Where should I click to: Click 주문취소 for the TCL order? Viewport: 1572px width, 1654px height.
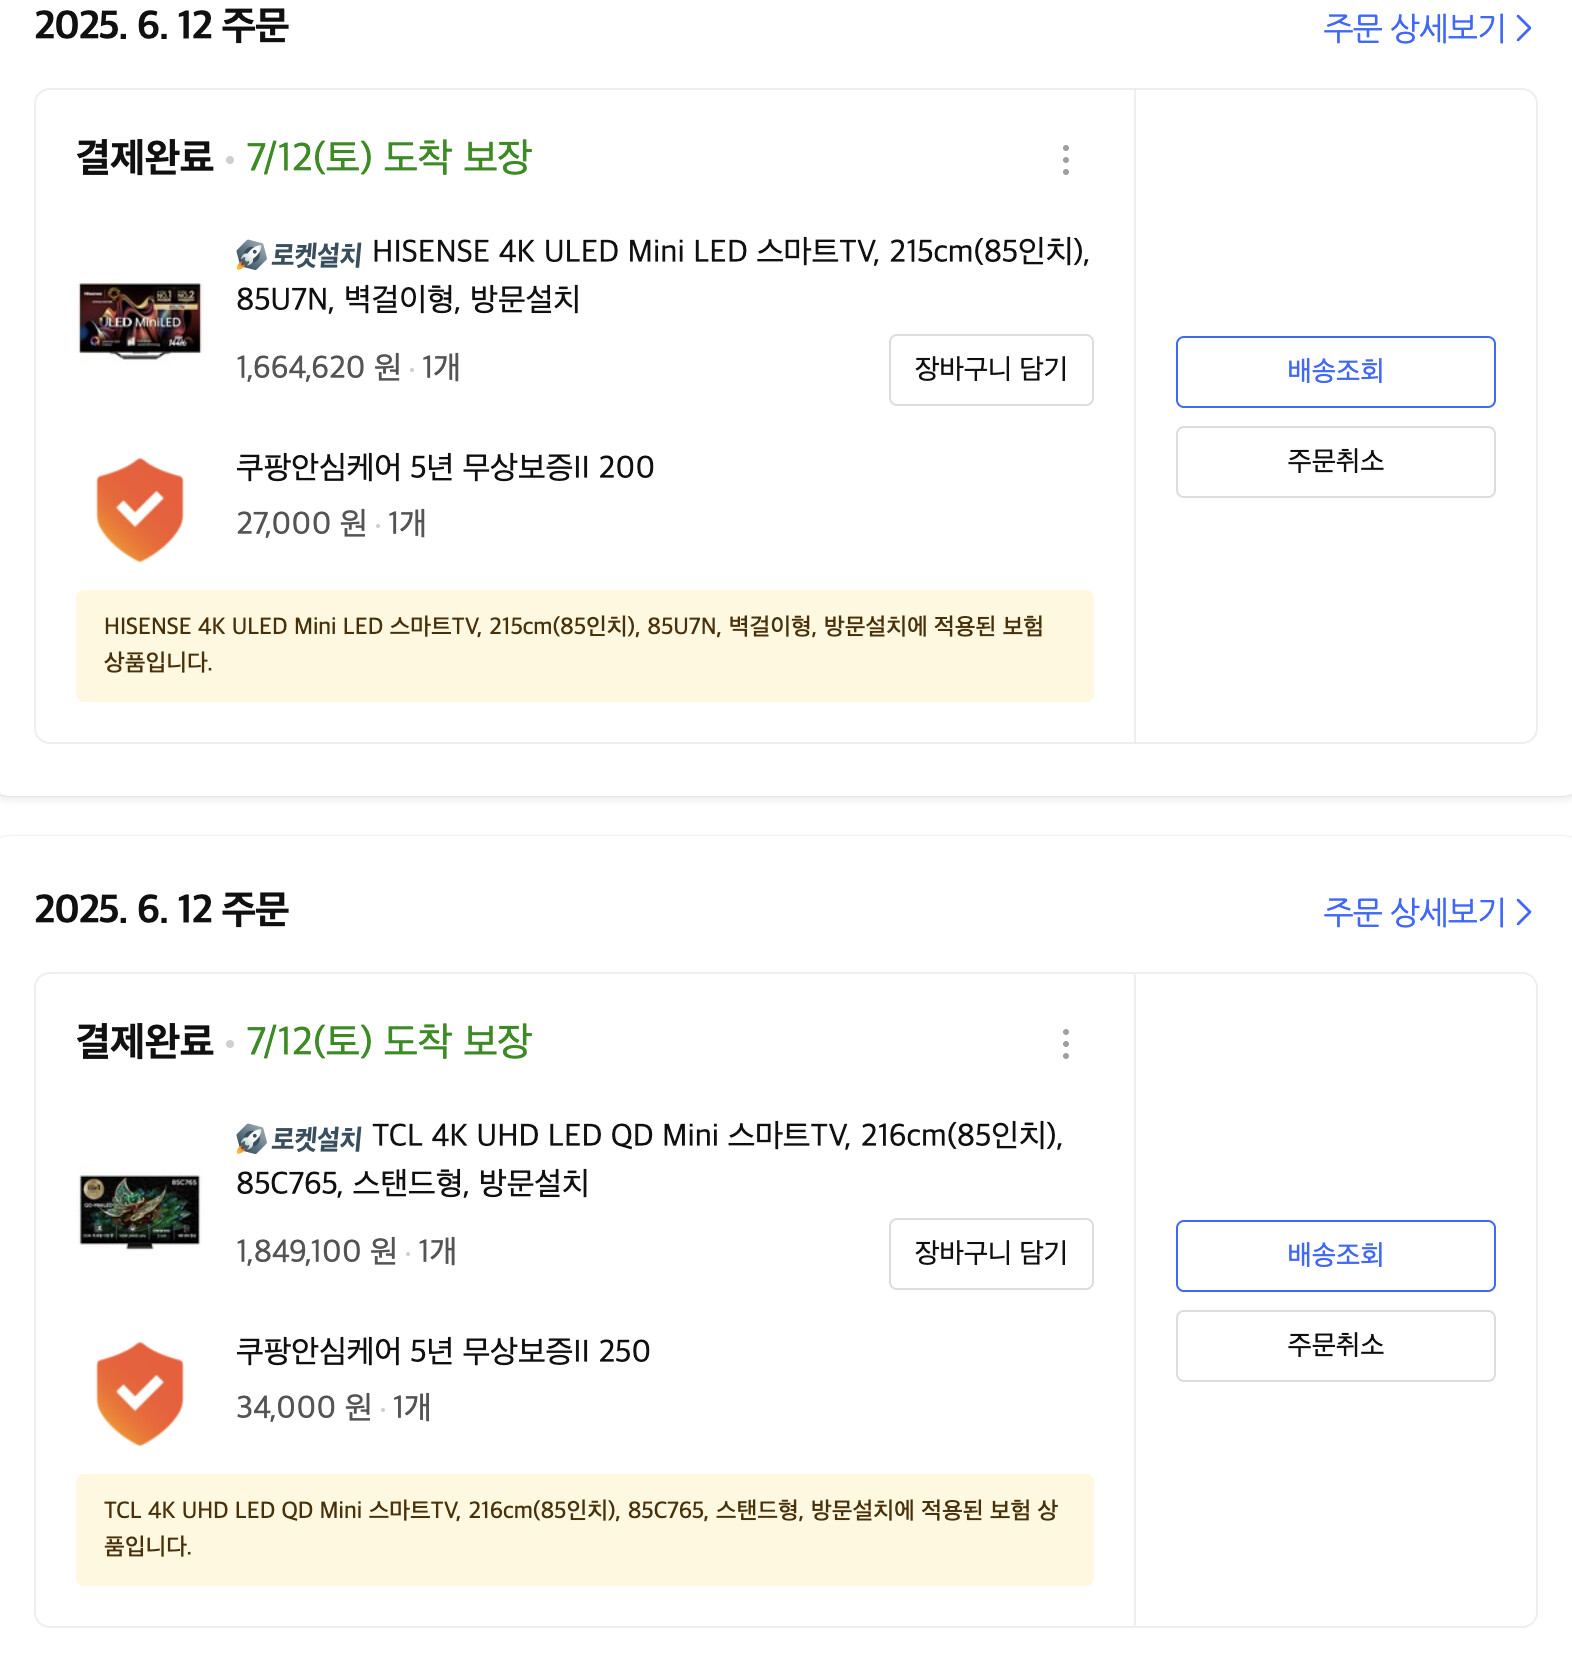point(1335,1346)
